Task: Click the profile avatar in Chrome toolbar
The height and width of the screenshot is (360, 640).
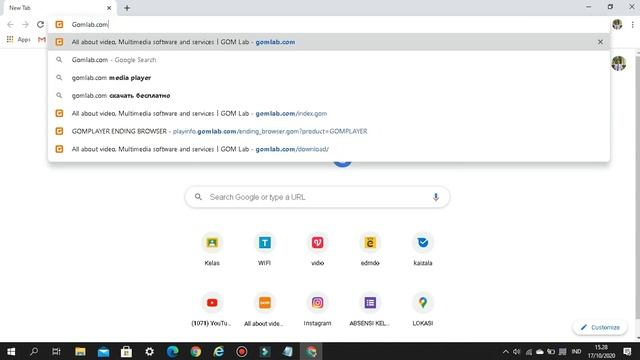Action: [617, 24]
